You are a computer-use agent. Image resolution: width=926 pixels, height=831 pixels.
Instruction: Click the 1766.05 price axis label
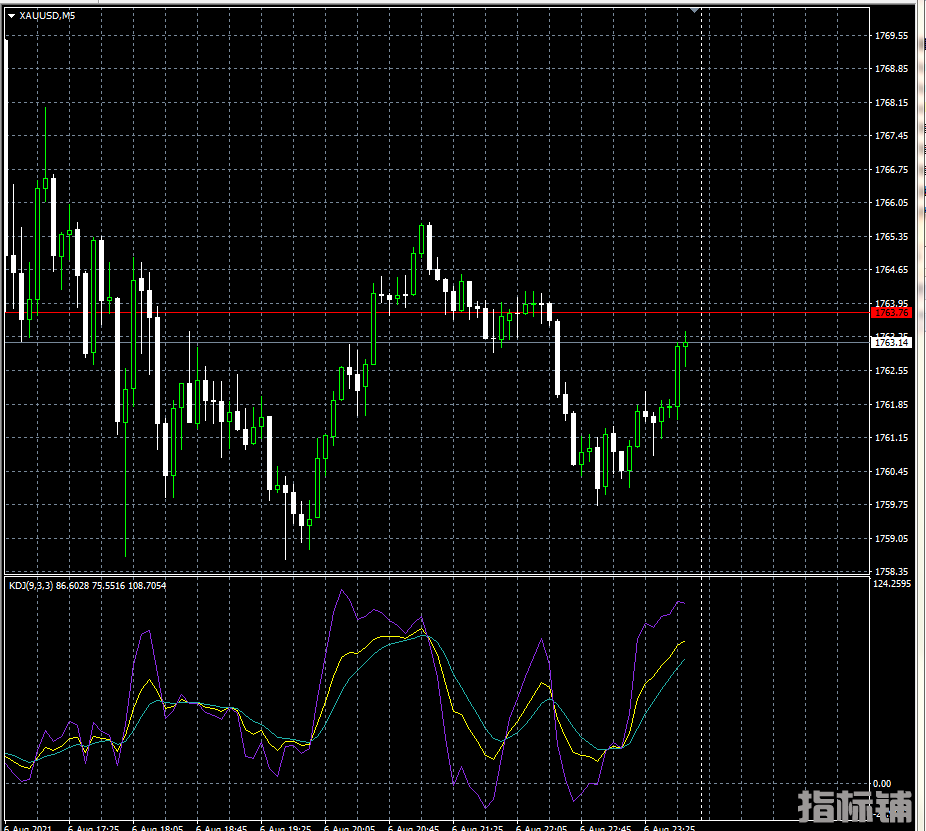click(x=891, y=203)
